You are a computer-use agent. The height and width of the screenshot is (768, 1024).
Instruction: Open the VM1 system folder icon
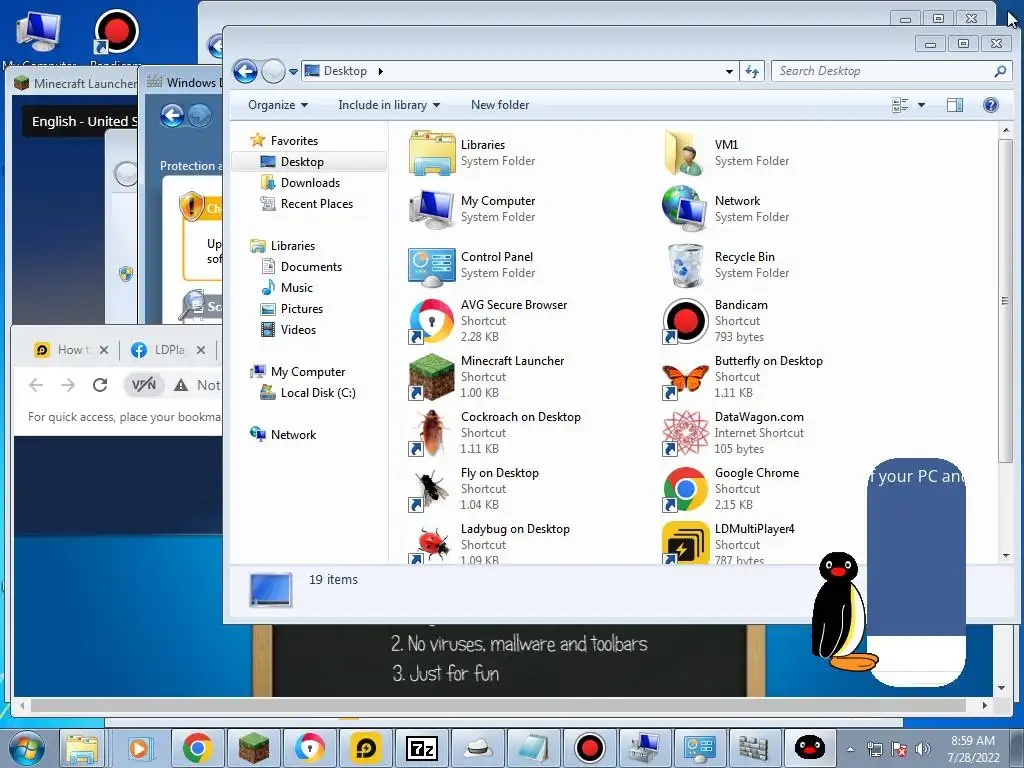click(685, 153)
